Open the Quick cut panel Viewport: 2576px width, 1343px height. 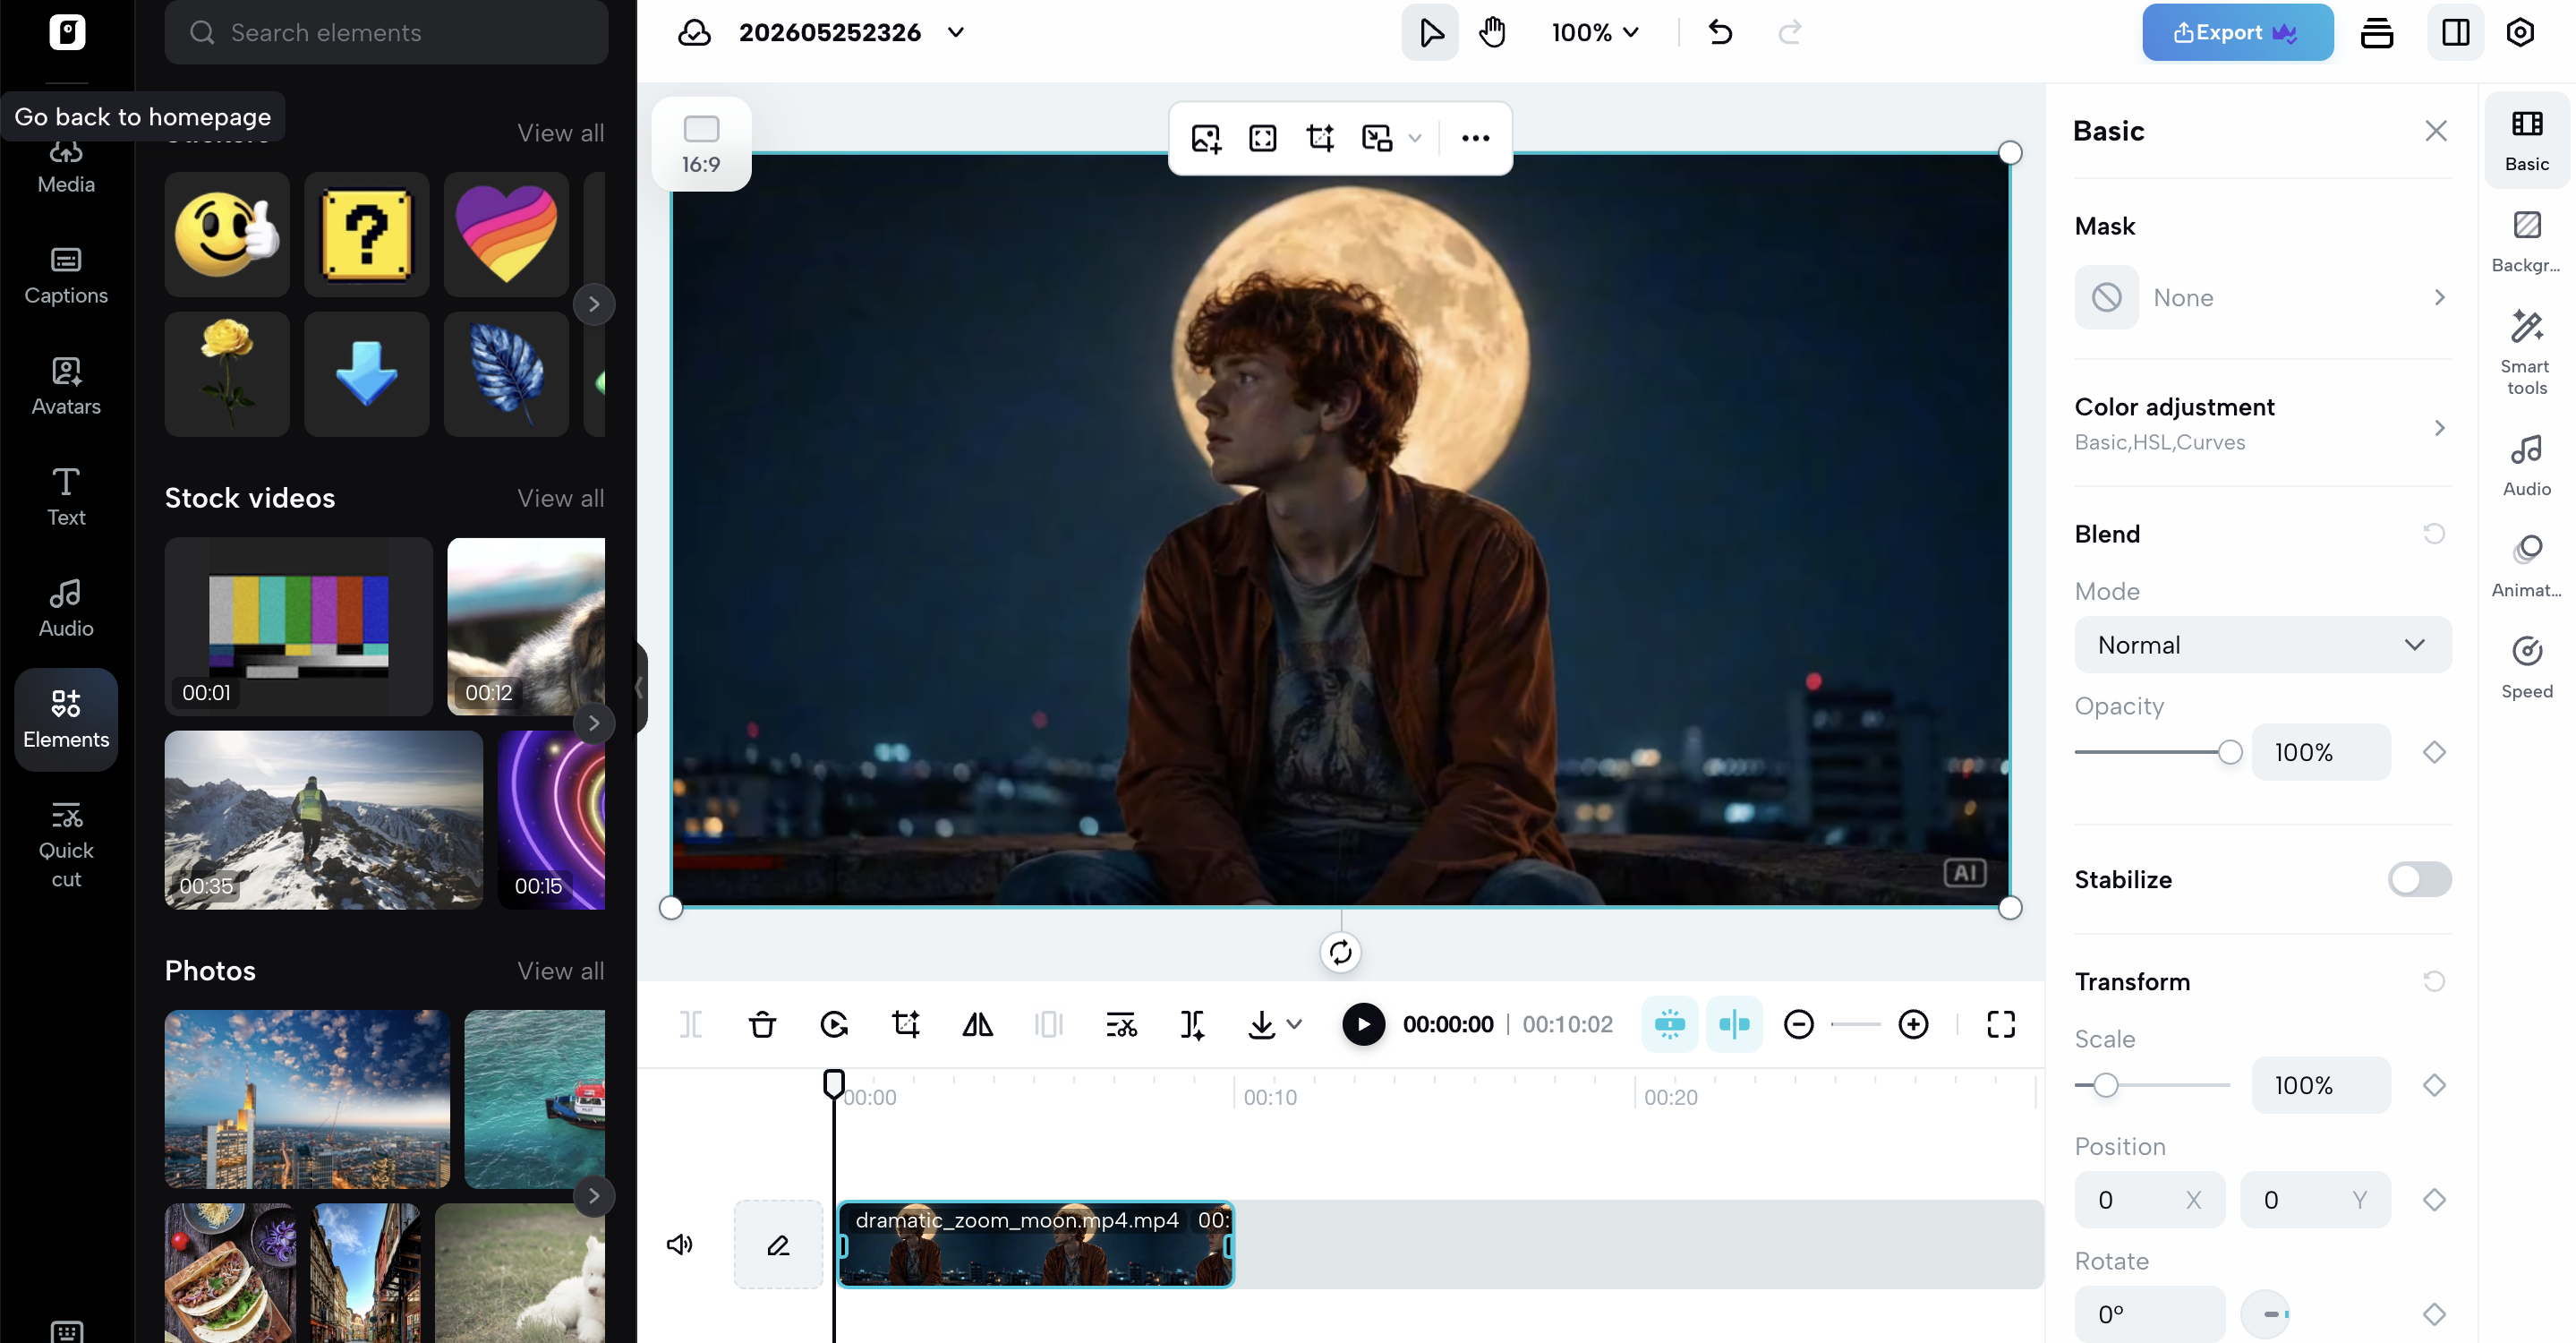pyautogui.click(x=66, y=844)
